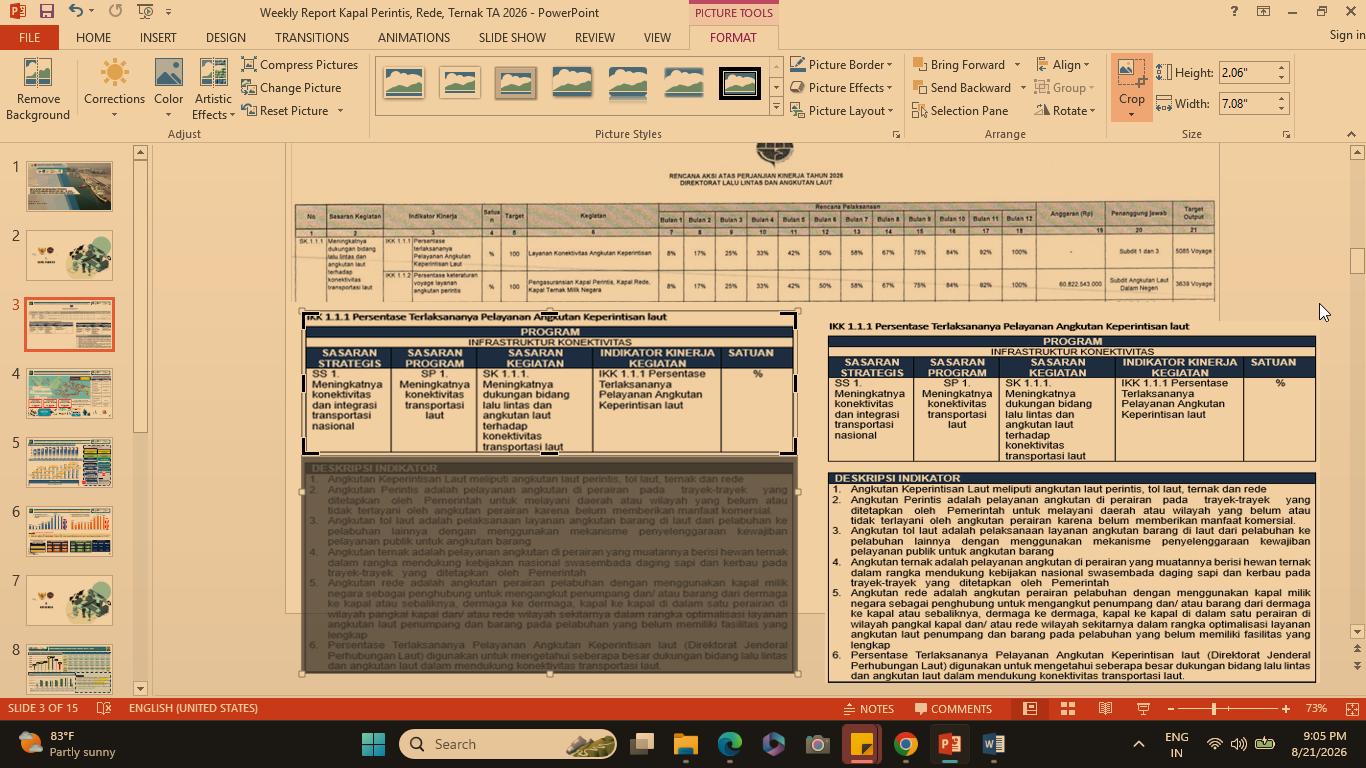Open the ANIMATIONS ribbon tab

(x=414, y=37)
